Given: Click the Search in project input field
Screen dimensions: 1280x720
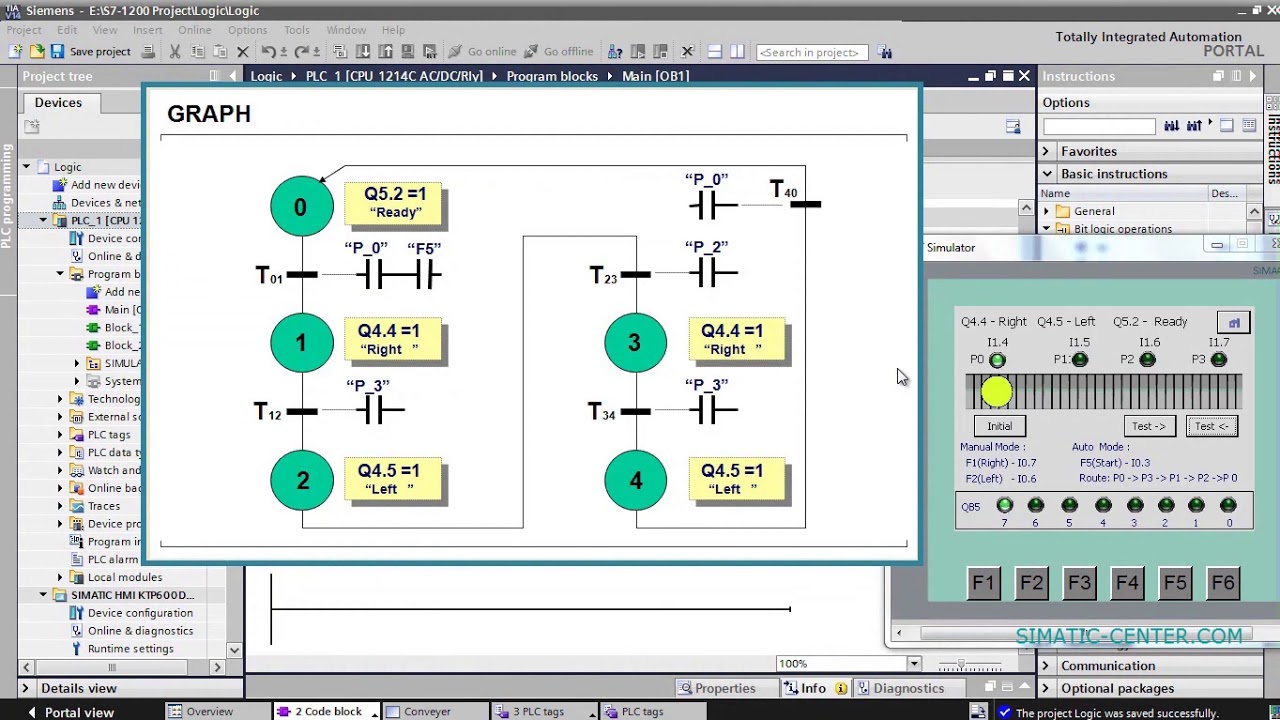Looking at the screenshot, I should click(x=811, y=52).
